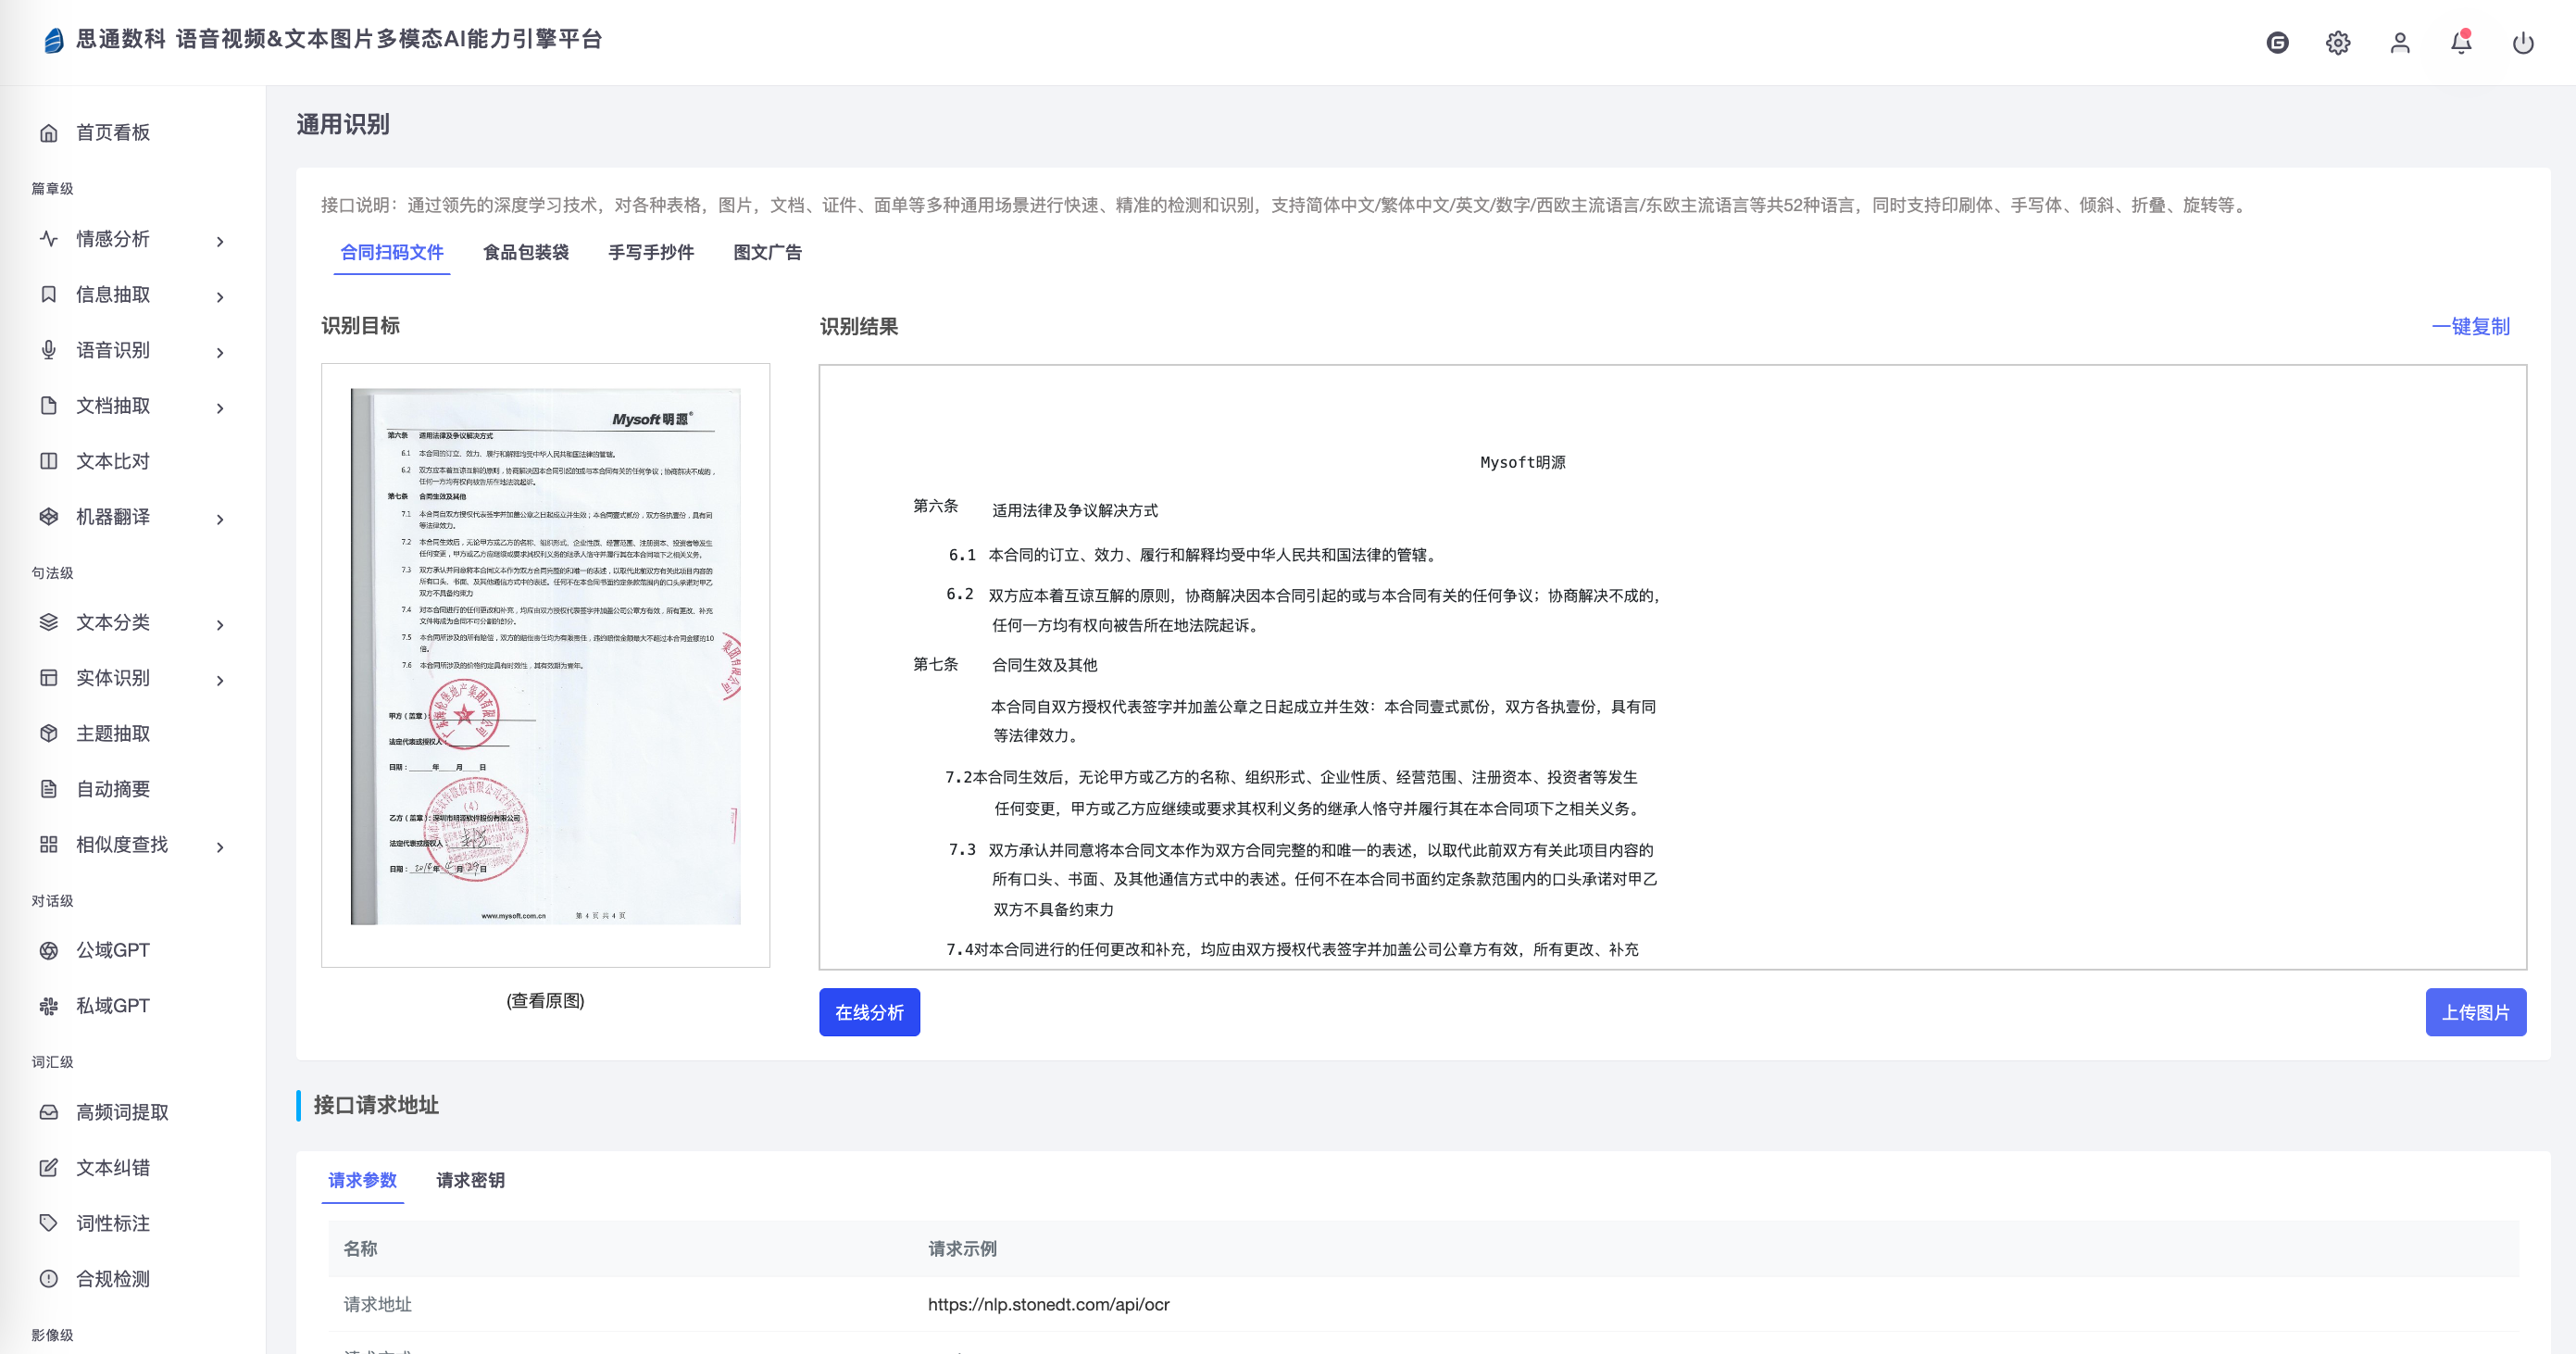Click the 一键复制 link

pos(2470,326)
